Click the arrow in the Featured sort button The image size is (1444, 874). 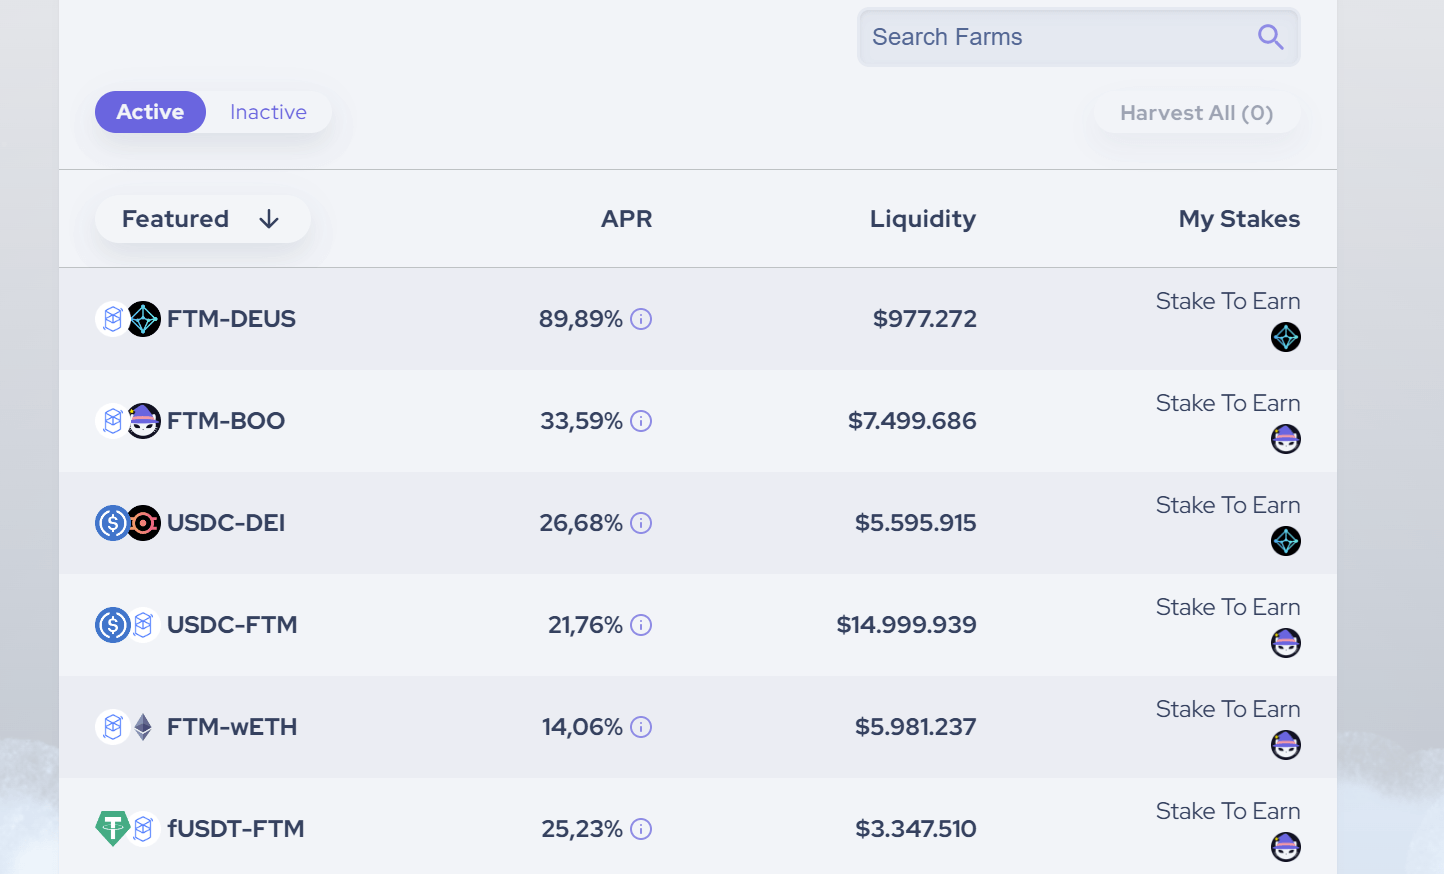click(269, 219)
